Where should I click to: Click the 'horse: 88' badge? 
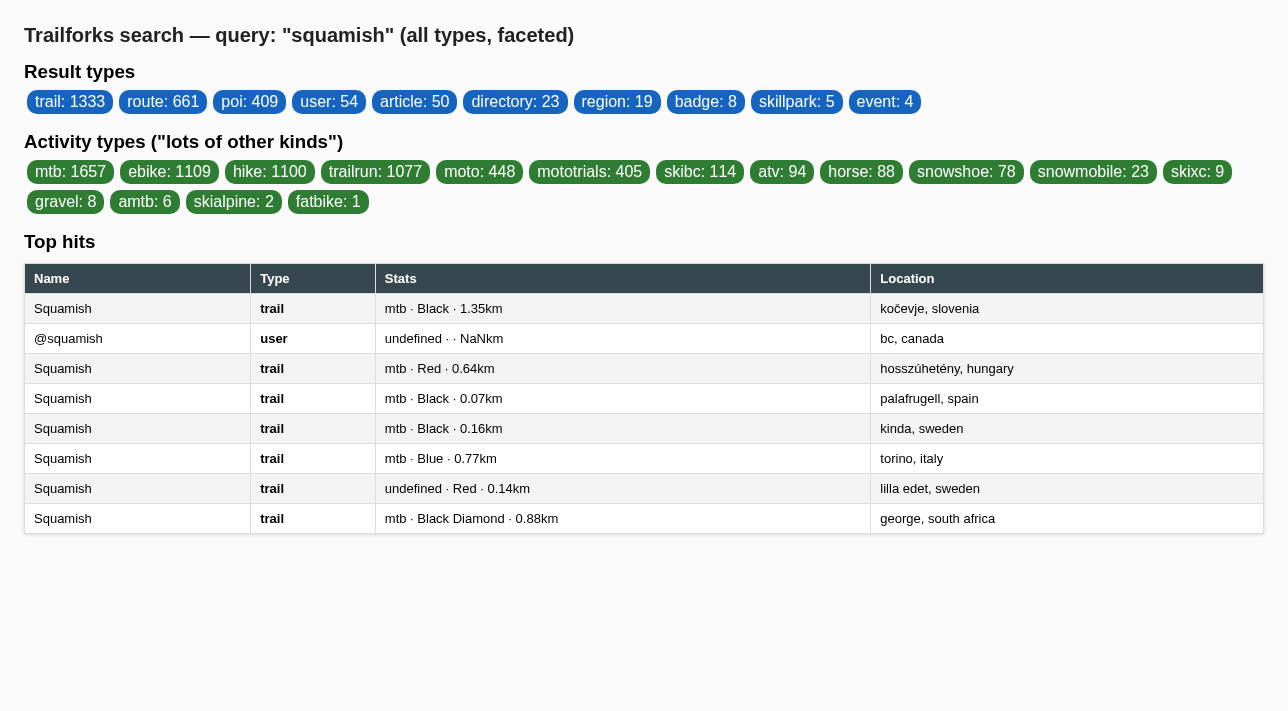click(x=861, y=172)
